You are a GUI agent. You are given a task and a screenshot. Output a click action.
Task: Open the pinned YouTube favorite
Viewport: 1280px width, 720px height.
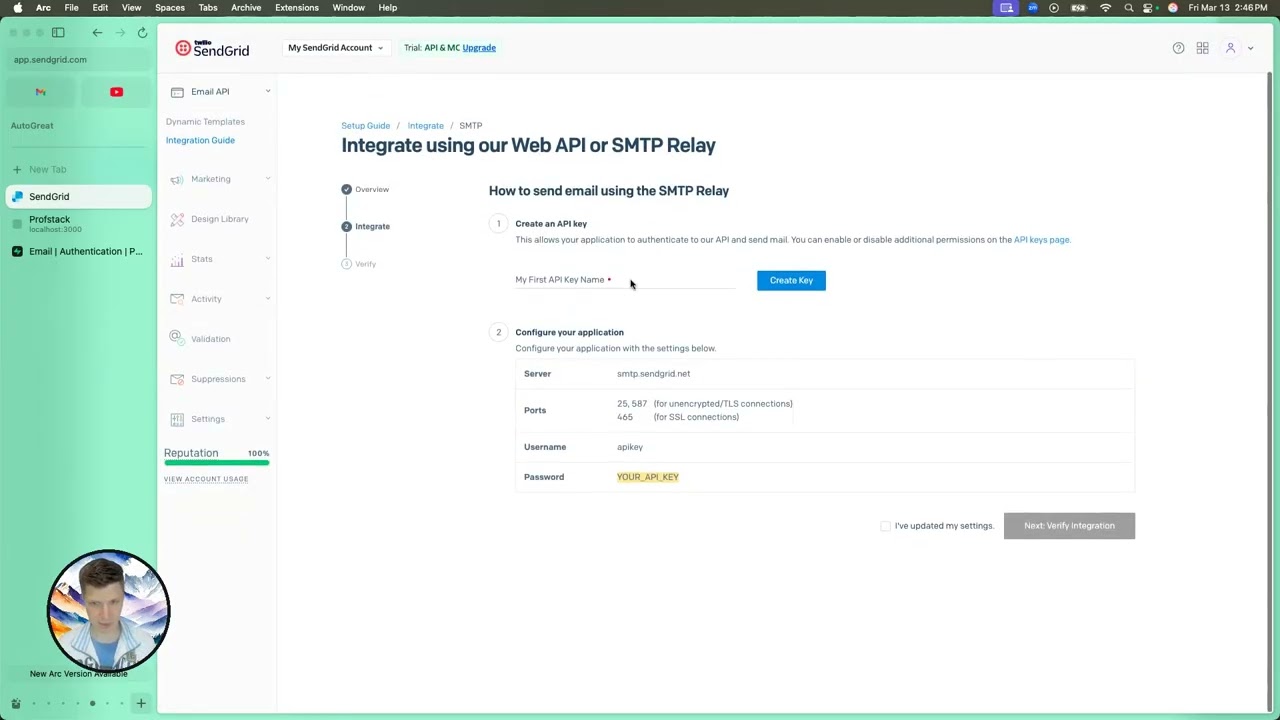[x=116, y=92]
